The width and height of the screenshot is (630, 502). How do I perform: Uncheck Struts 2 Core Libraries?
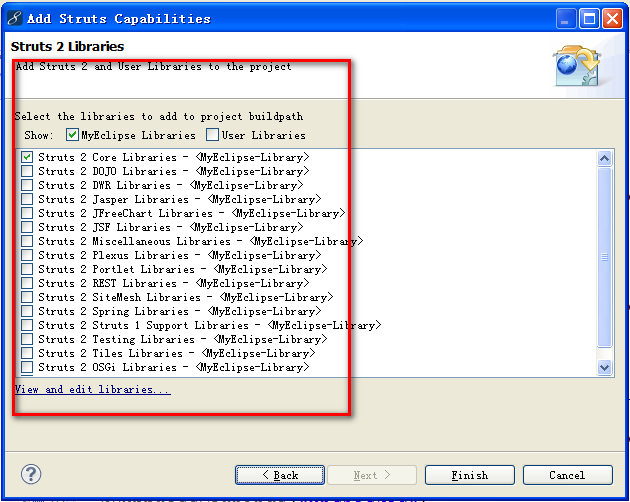27,157
